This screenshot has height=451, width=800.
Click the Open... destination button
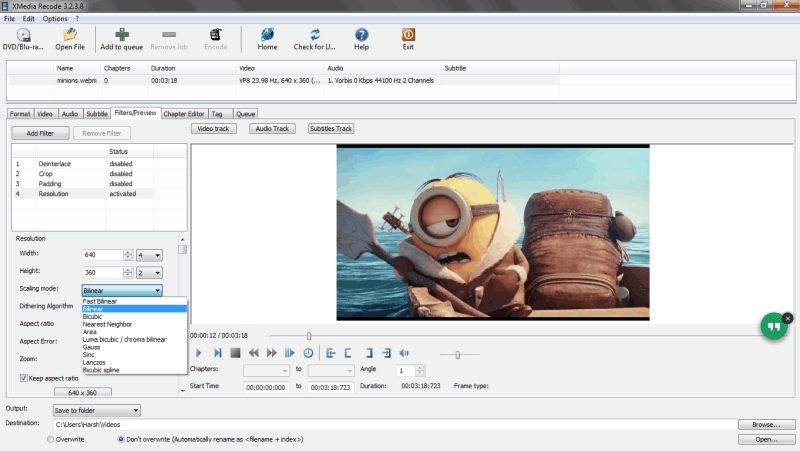tap(766, 439)
